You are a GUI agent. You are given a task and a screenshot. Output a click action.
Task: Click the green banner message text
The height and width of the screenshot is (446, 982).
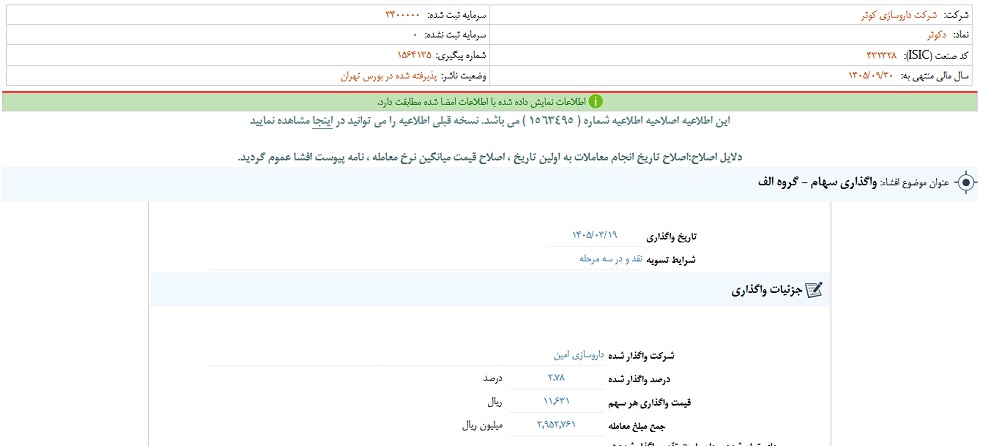click(x=481, y=101)
